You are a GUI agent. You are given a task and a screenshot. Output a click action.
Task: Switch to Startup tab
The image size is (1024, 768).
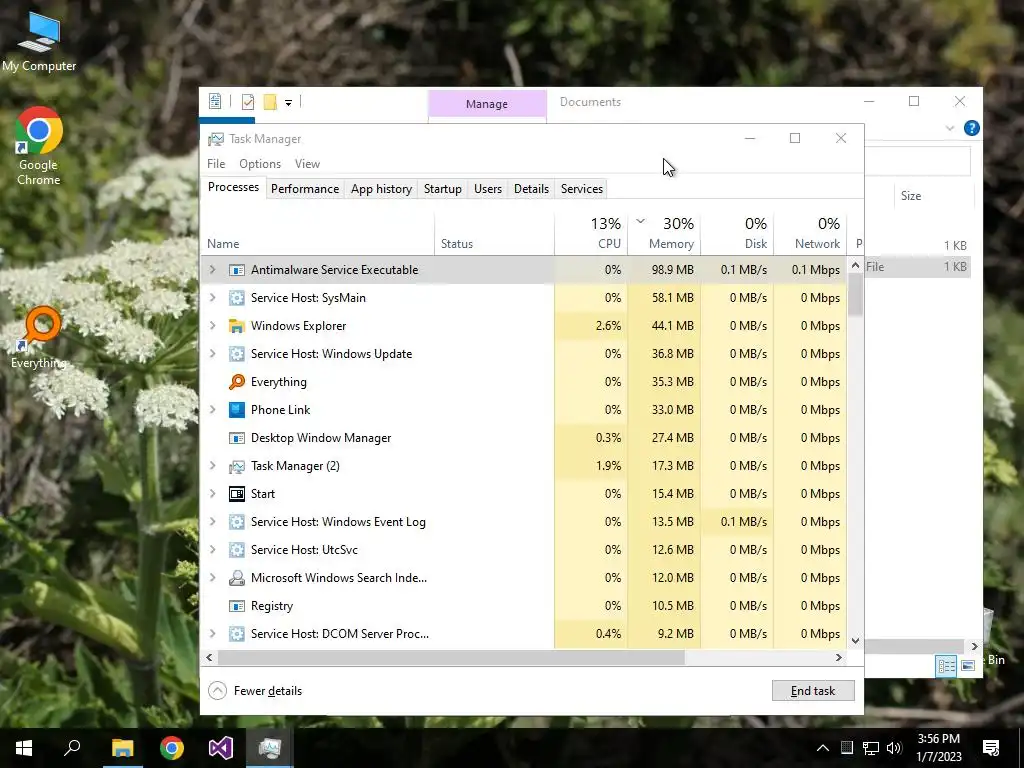(x=443, y=189)
